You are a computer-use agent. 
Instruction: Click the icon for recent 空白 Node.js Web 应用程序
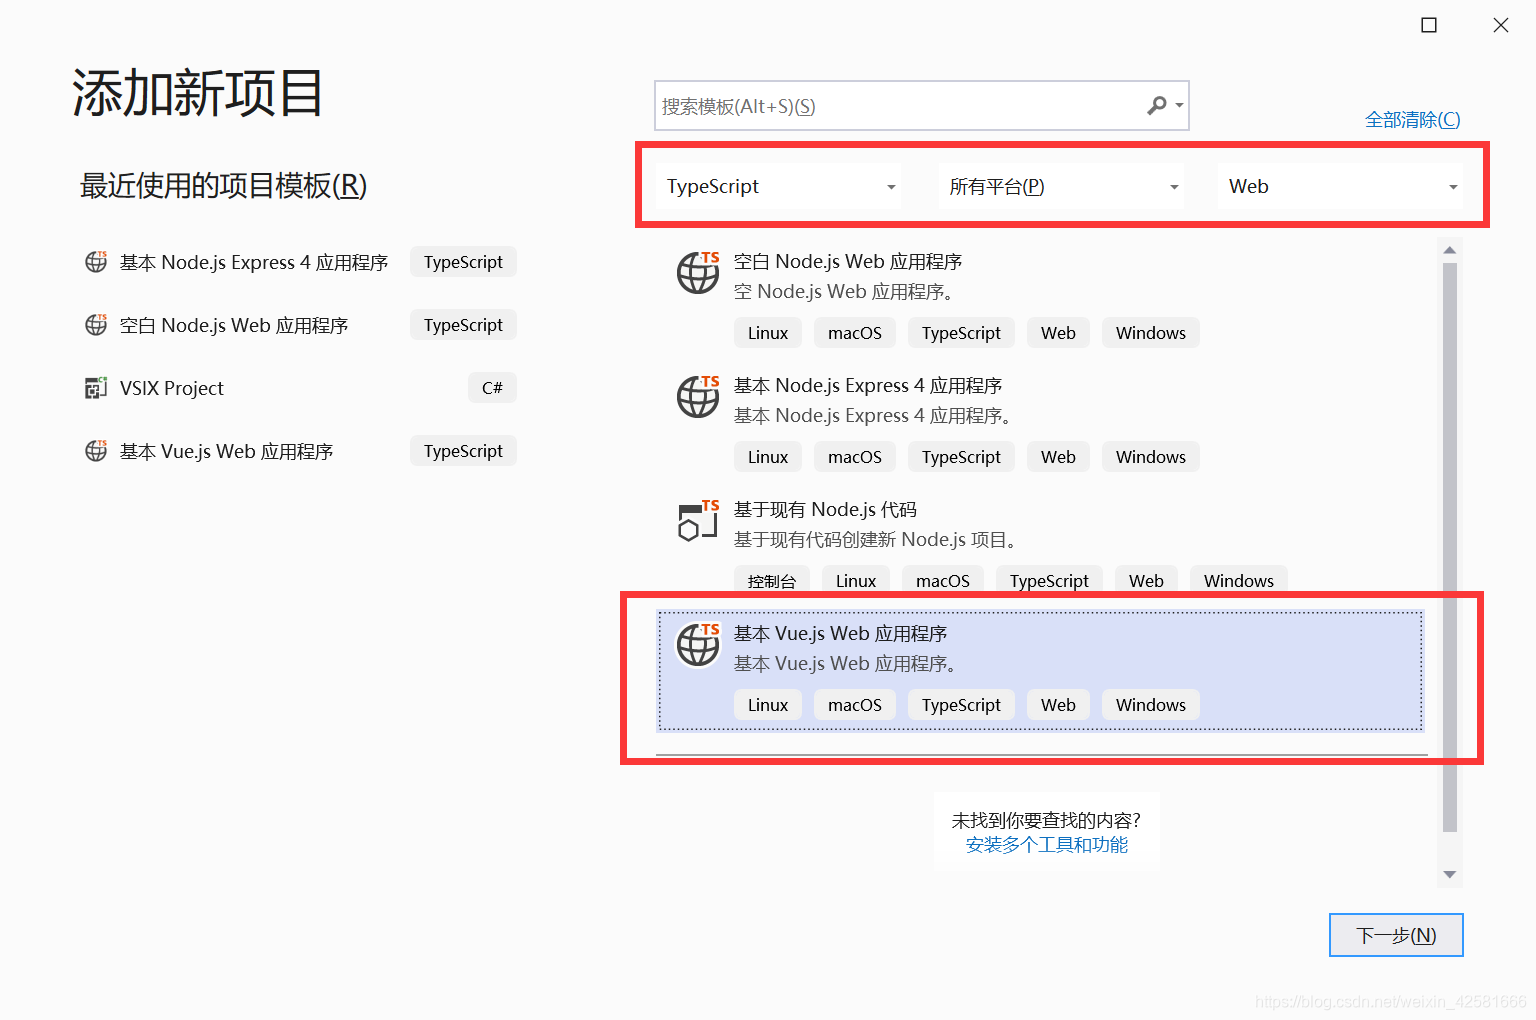point(95,325)
